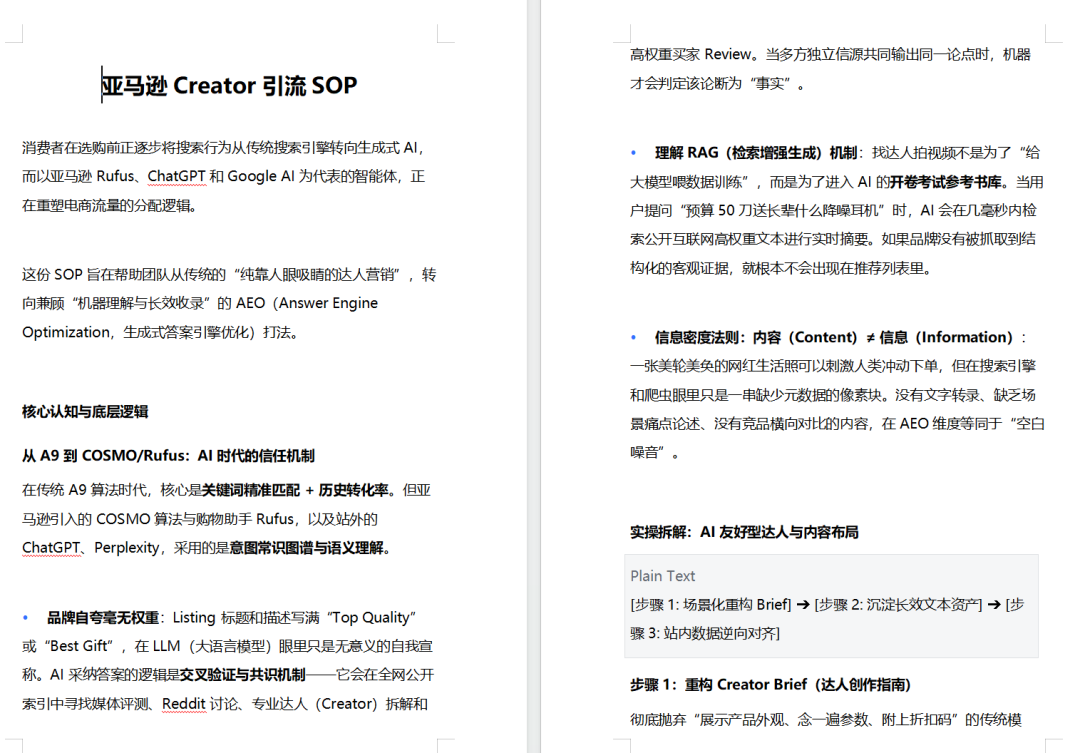Click the line starting "这份 SOP 旨在帮助团队"
The width and height of the screenshot is (1080, 753).
tap(229, 274)
